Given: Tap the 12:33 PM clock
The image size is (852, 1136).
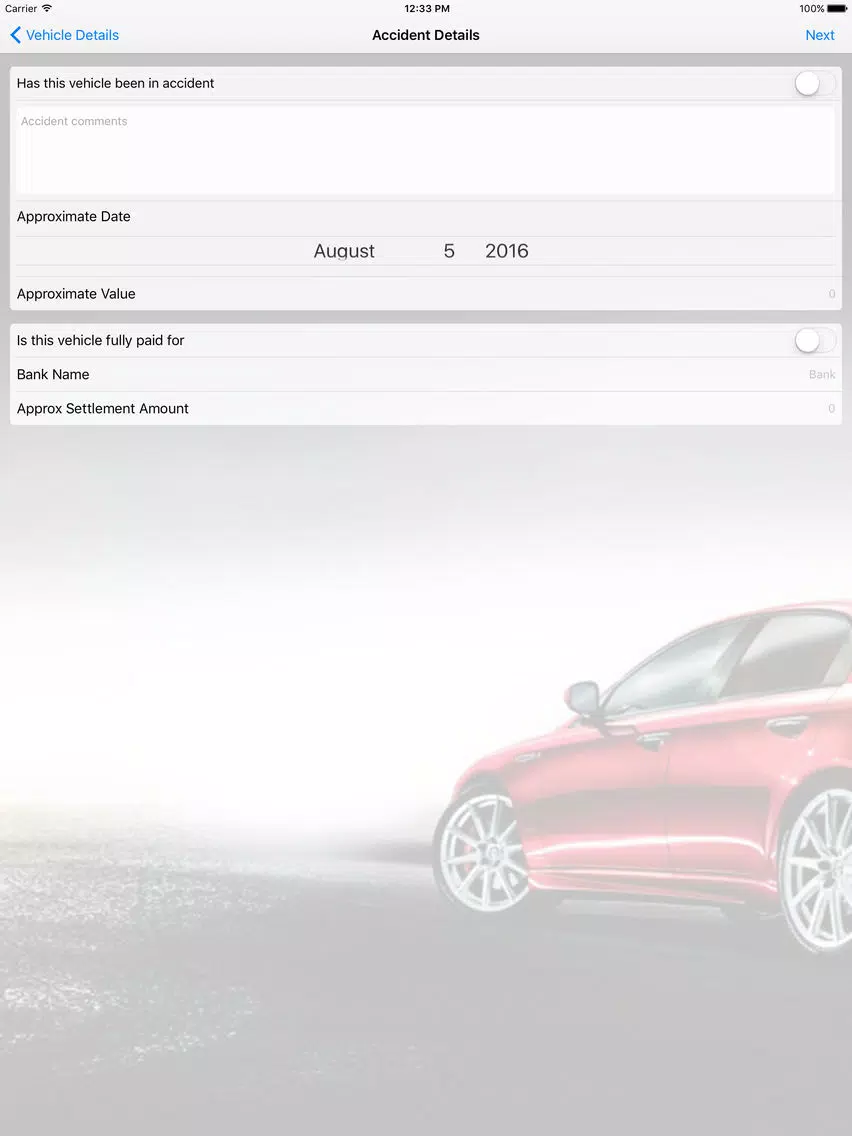Looking at the screenshot, I should (x=427, y=9).
